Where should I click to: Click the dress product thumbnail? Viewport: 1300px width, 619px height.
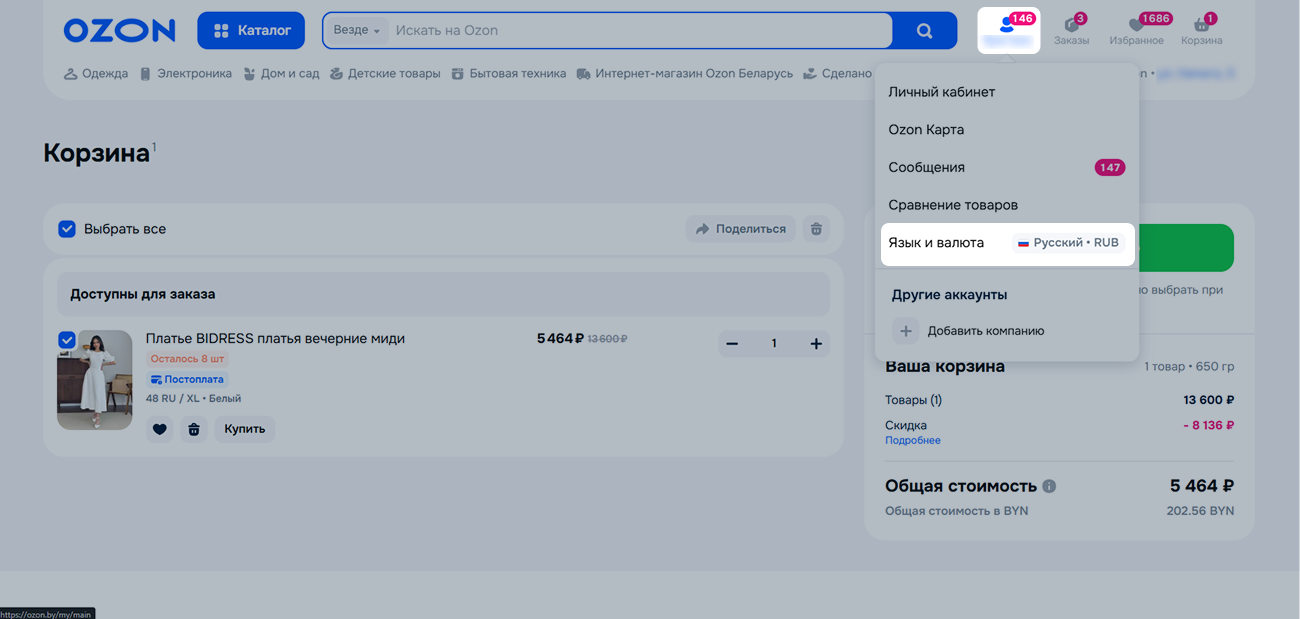[x=95, y=380]
